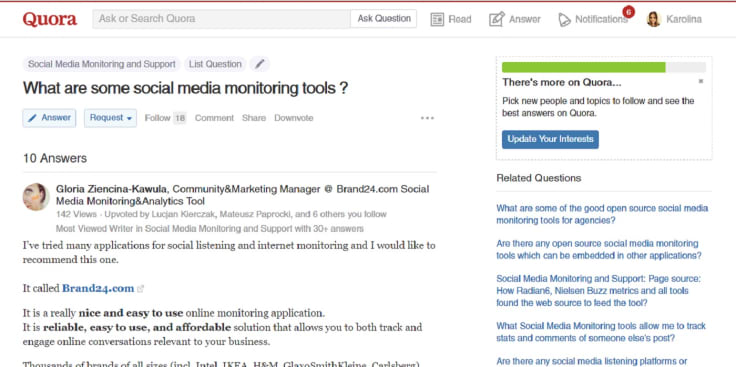This screenshot has height=367, width=736.
Task: Open the Read feed icon
Action: [x=437, y=19]
